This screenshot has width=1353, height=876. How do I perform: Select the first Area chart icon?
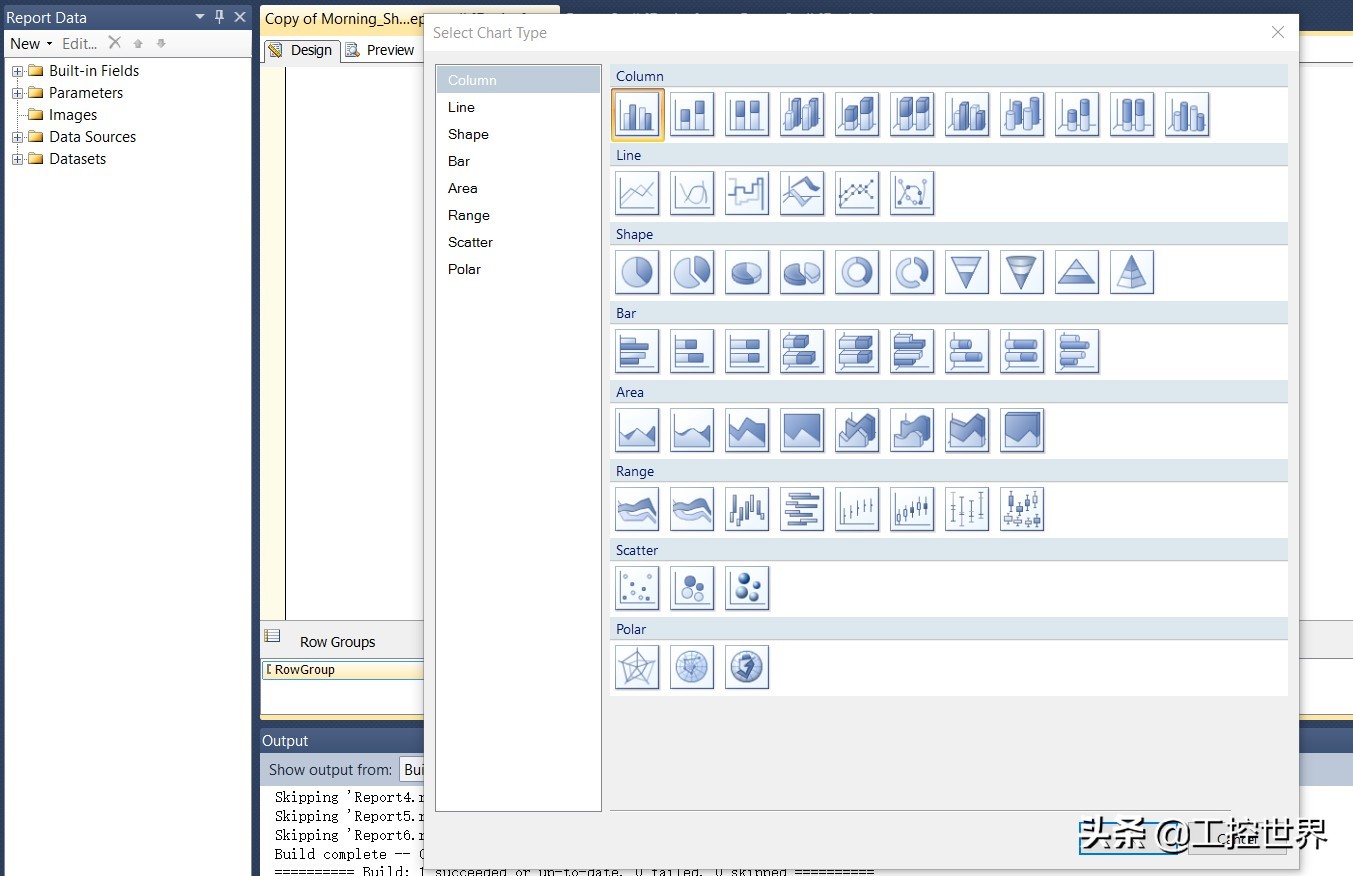pos(637,430)
